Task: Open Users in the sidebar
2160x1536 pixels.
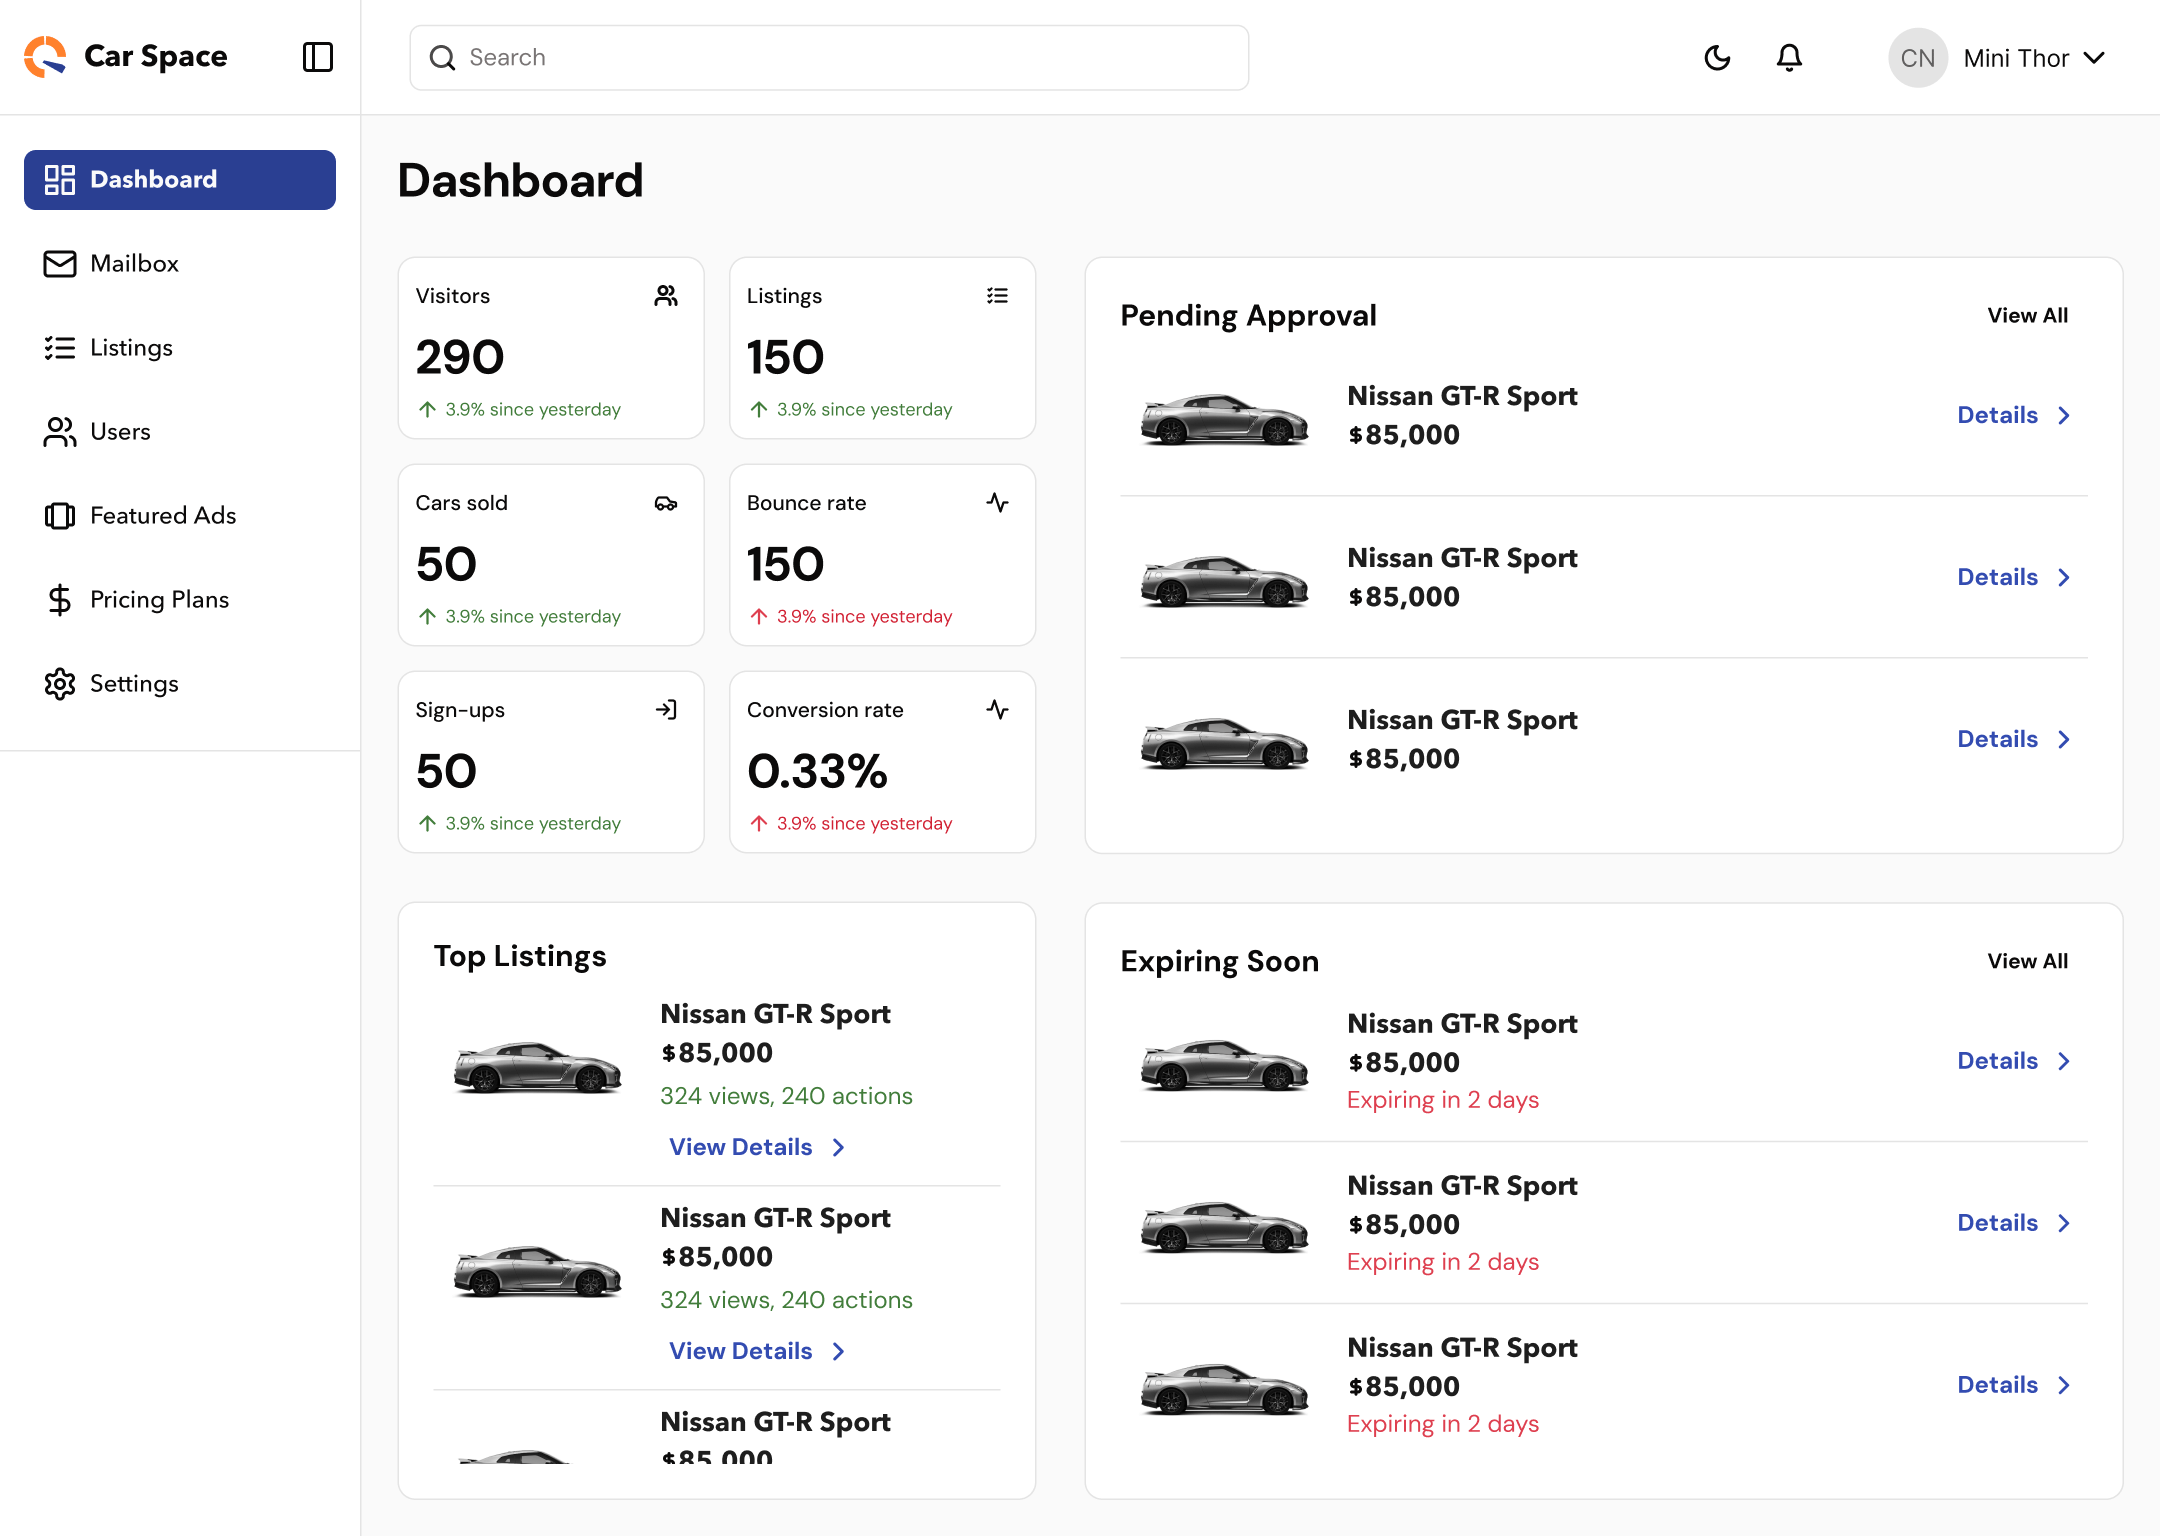Action: 180,432
